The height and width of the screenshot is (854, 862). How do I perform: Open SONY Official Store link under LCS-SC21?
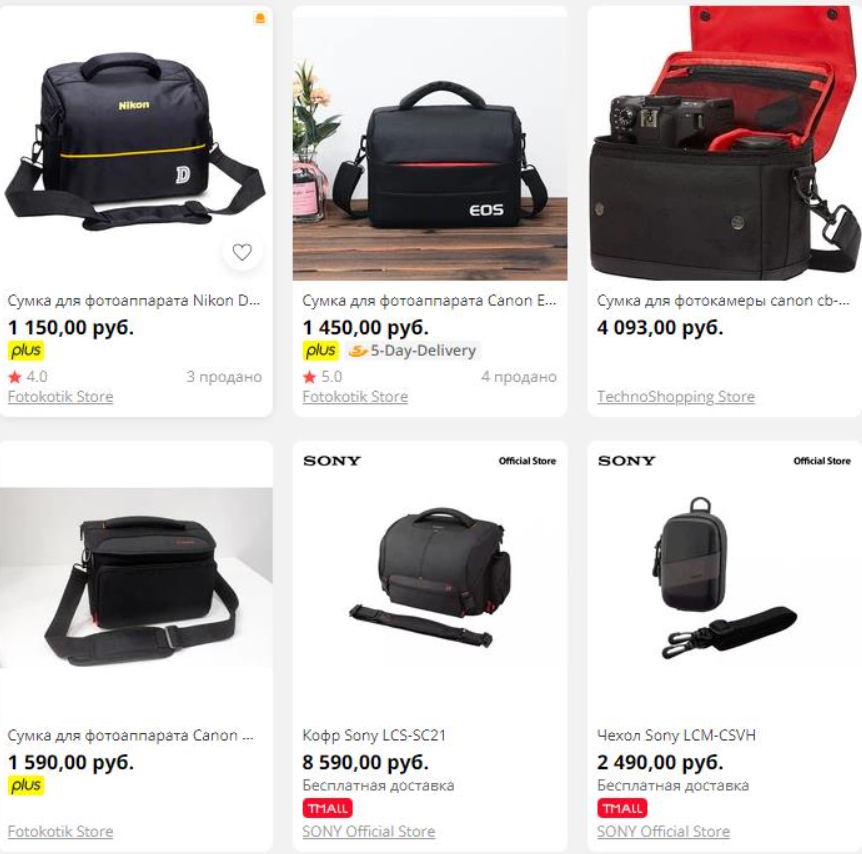pos(368,831)
